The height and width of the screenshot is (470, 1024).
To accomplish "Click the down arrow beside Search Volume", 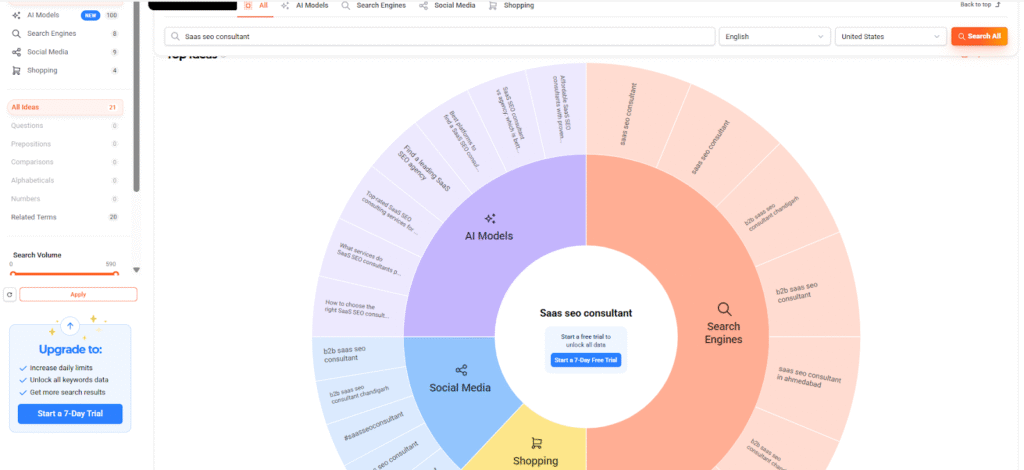I will pyautogui.click(x=137, y=270).
